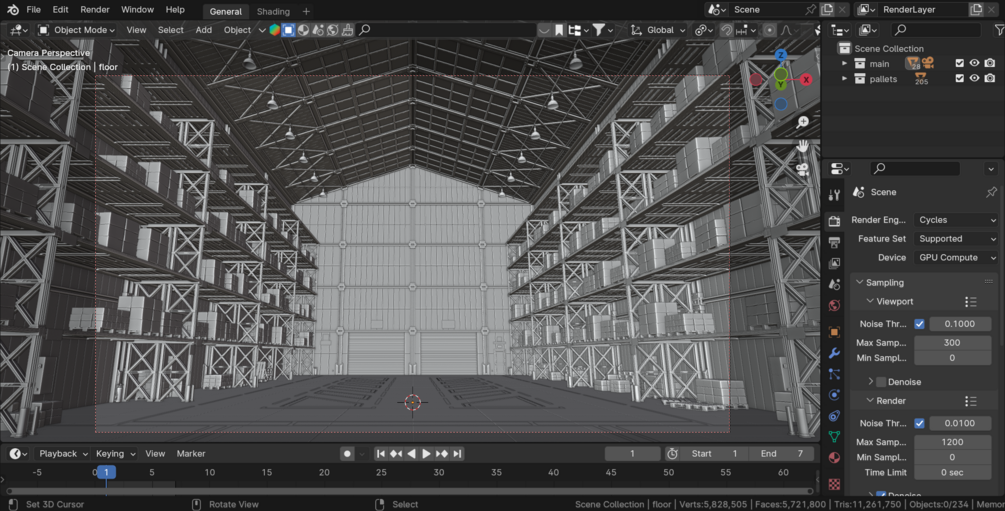Enable the Viewport Denoise checkbox
The image size is (1005, 511).
pyautogui.click(x=881, y=381)
